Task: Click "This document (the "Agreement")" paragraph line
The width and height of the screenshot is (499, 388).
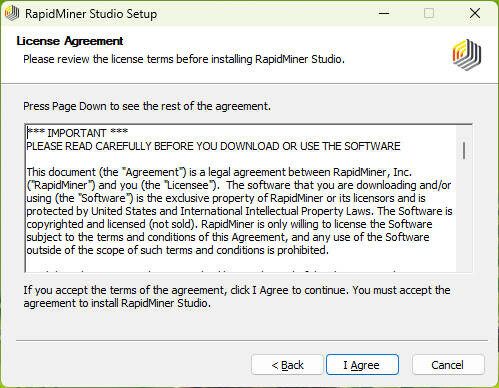Action: coord(219,172)
